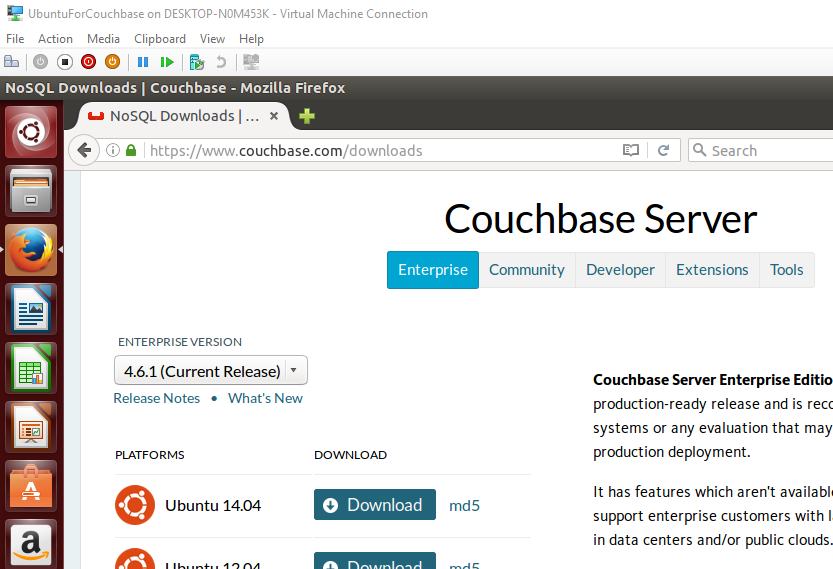Screen dimensions: 833x569
Task: Click the Turn Off stop icon
Action: click(x=65, y=62)
